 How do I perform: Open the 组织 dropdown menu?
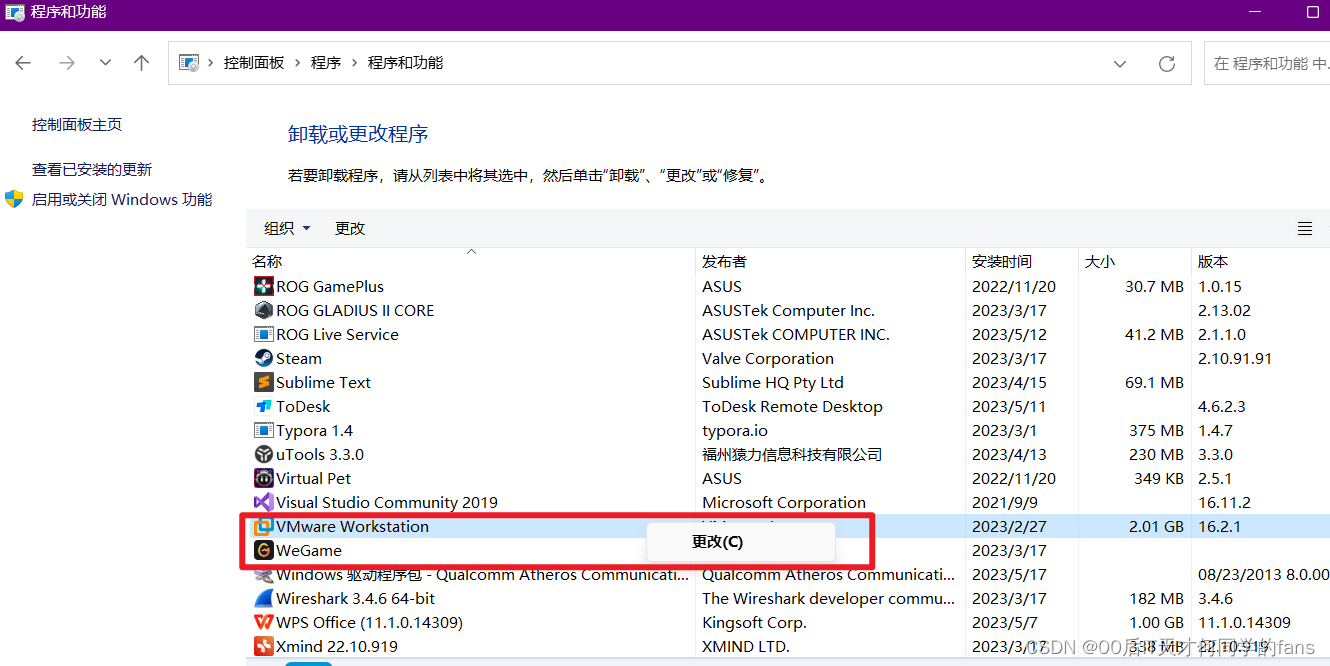[x=287, y=228]
